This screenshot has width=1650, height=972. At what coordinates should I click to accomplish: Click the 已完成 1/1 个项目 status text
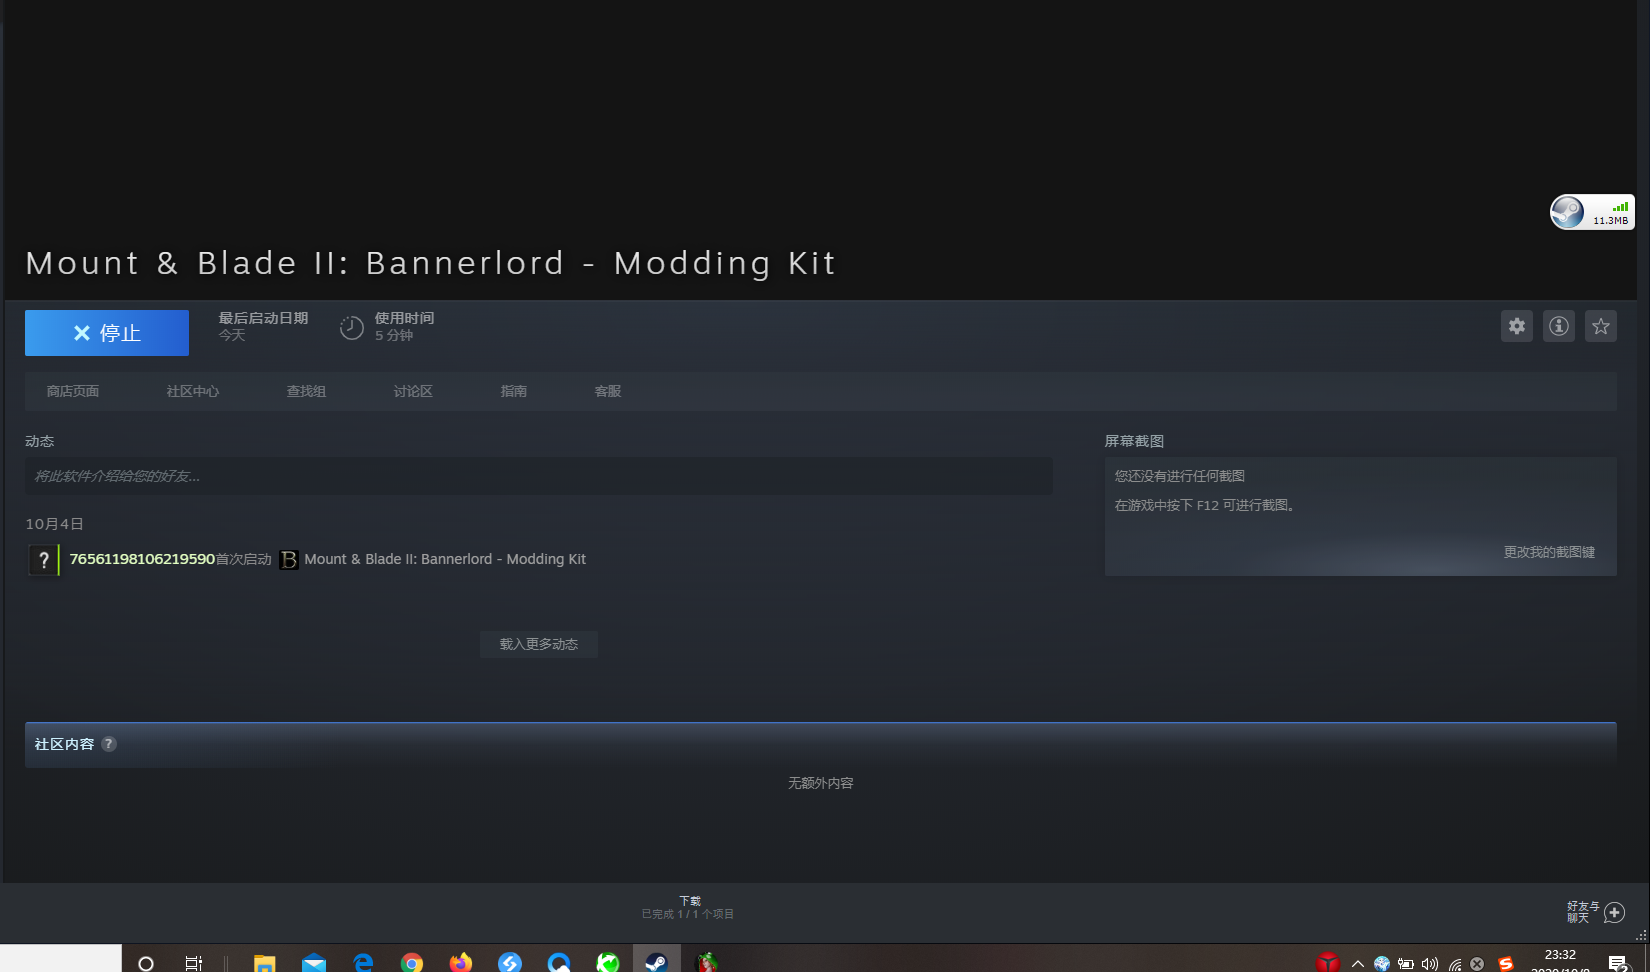coord(688,914)
